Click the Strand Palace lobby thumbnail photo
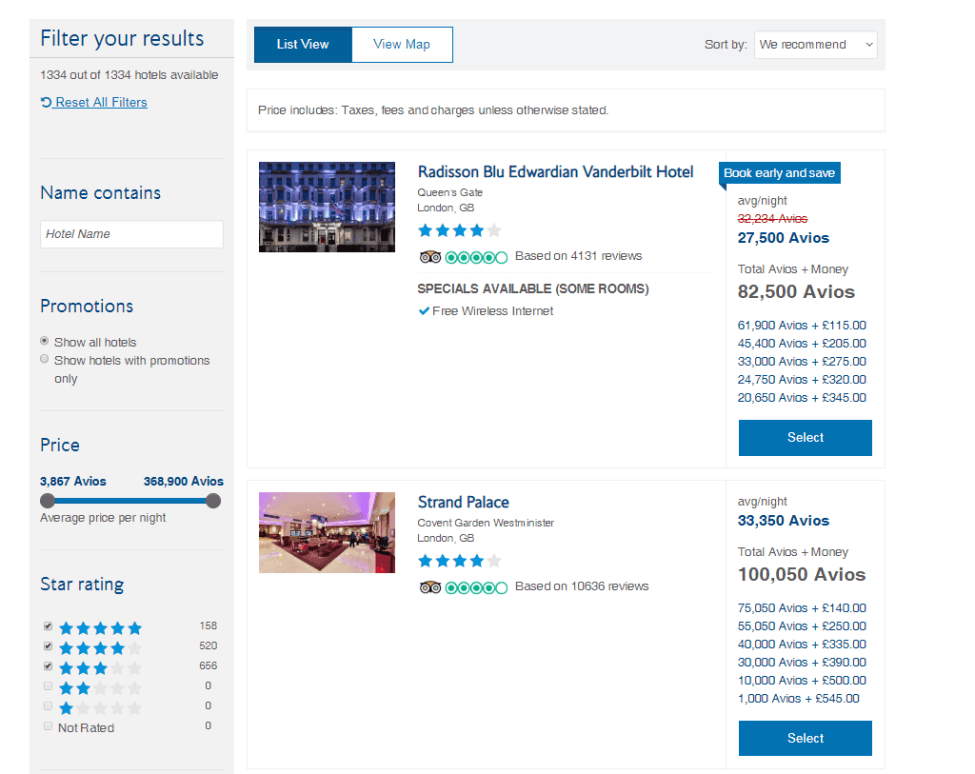This screenshot has height=774, width=975. click(x=326, y=533)
